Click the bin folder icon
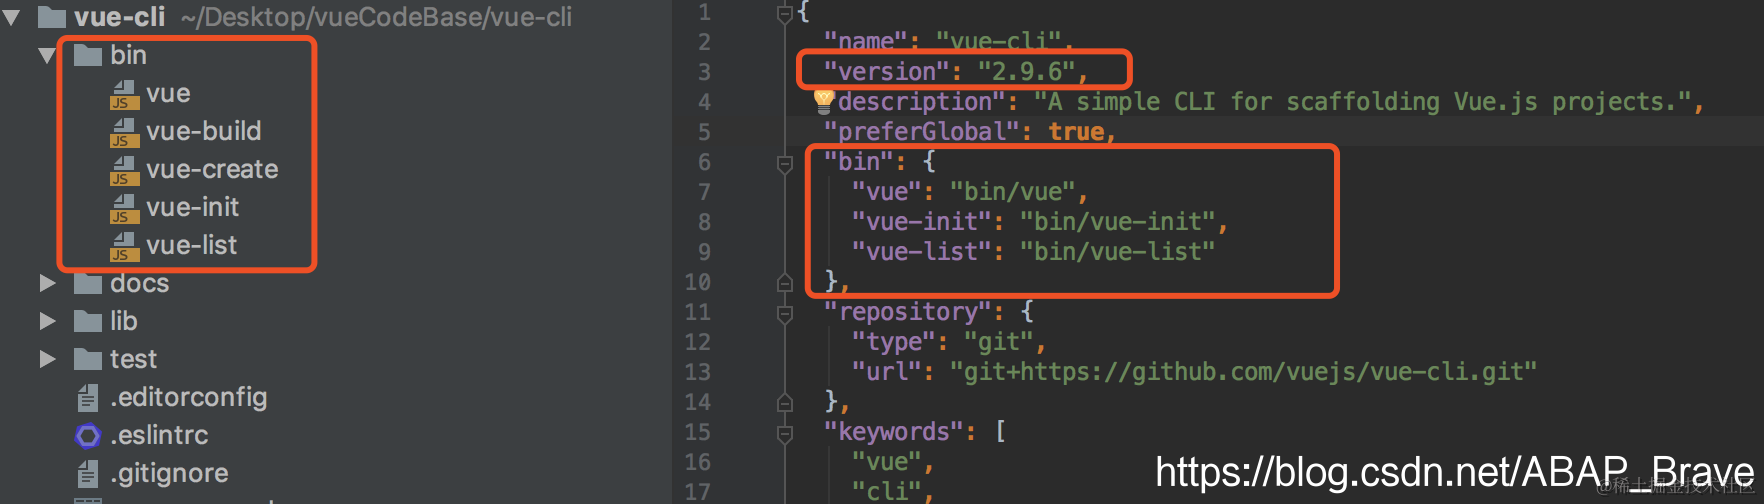 [88, 55]
